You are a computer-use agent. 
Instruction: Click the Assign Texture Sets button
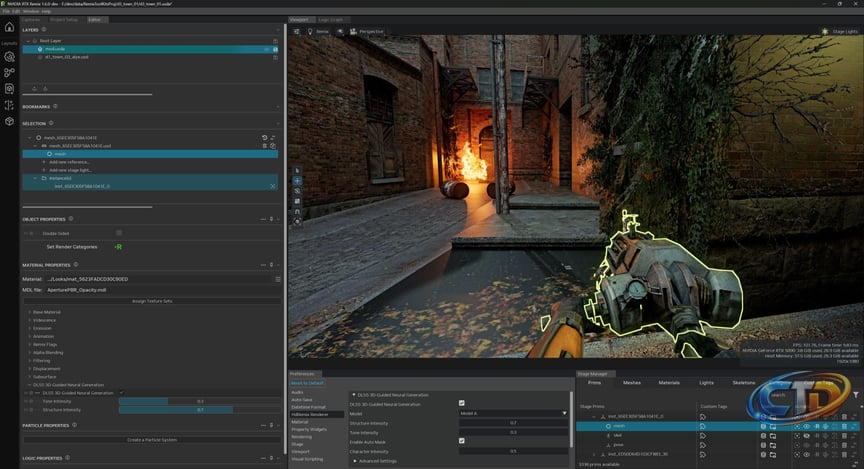coord(152,301)
